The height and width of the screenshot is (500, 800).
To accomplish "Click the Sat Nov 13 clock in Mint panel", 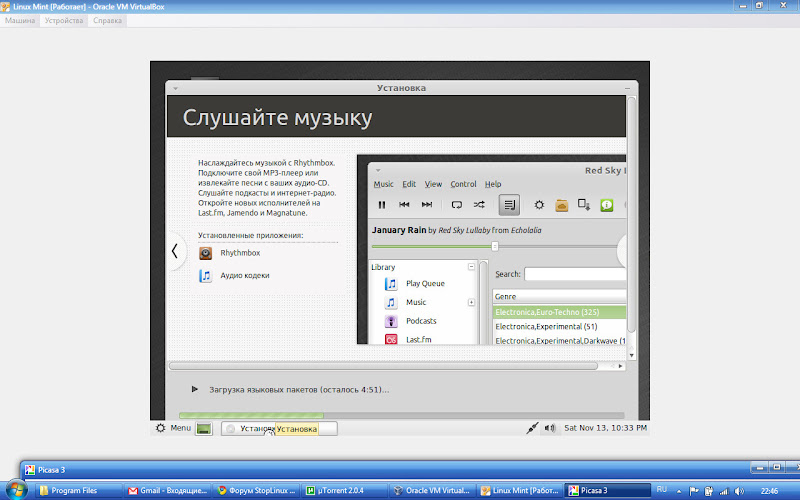I will (605, 428).
